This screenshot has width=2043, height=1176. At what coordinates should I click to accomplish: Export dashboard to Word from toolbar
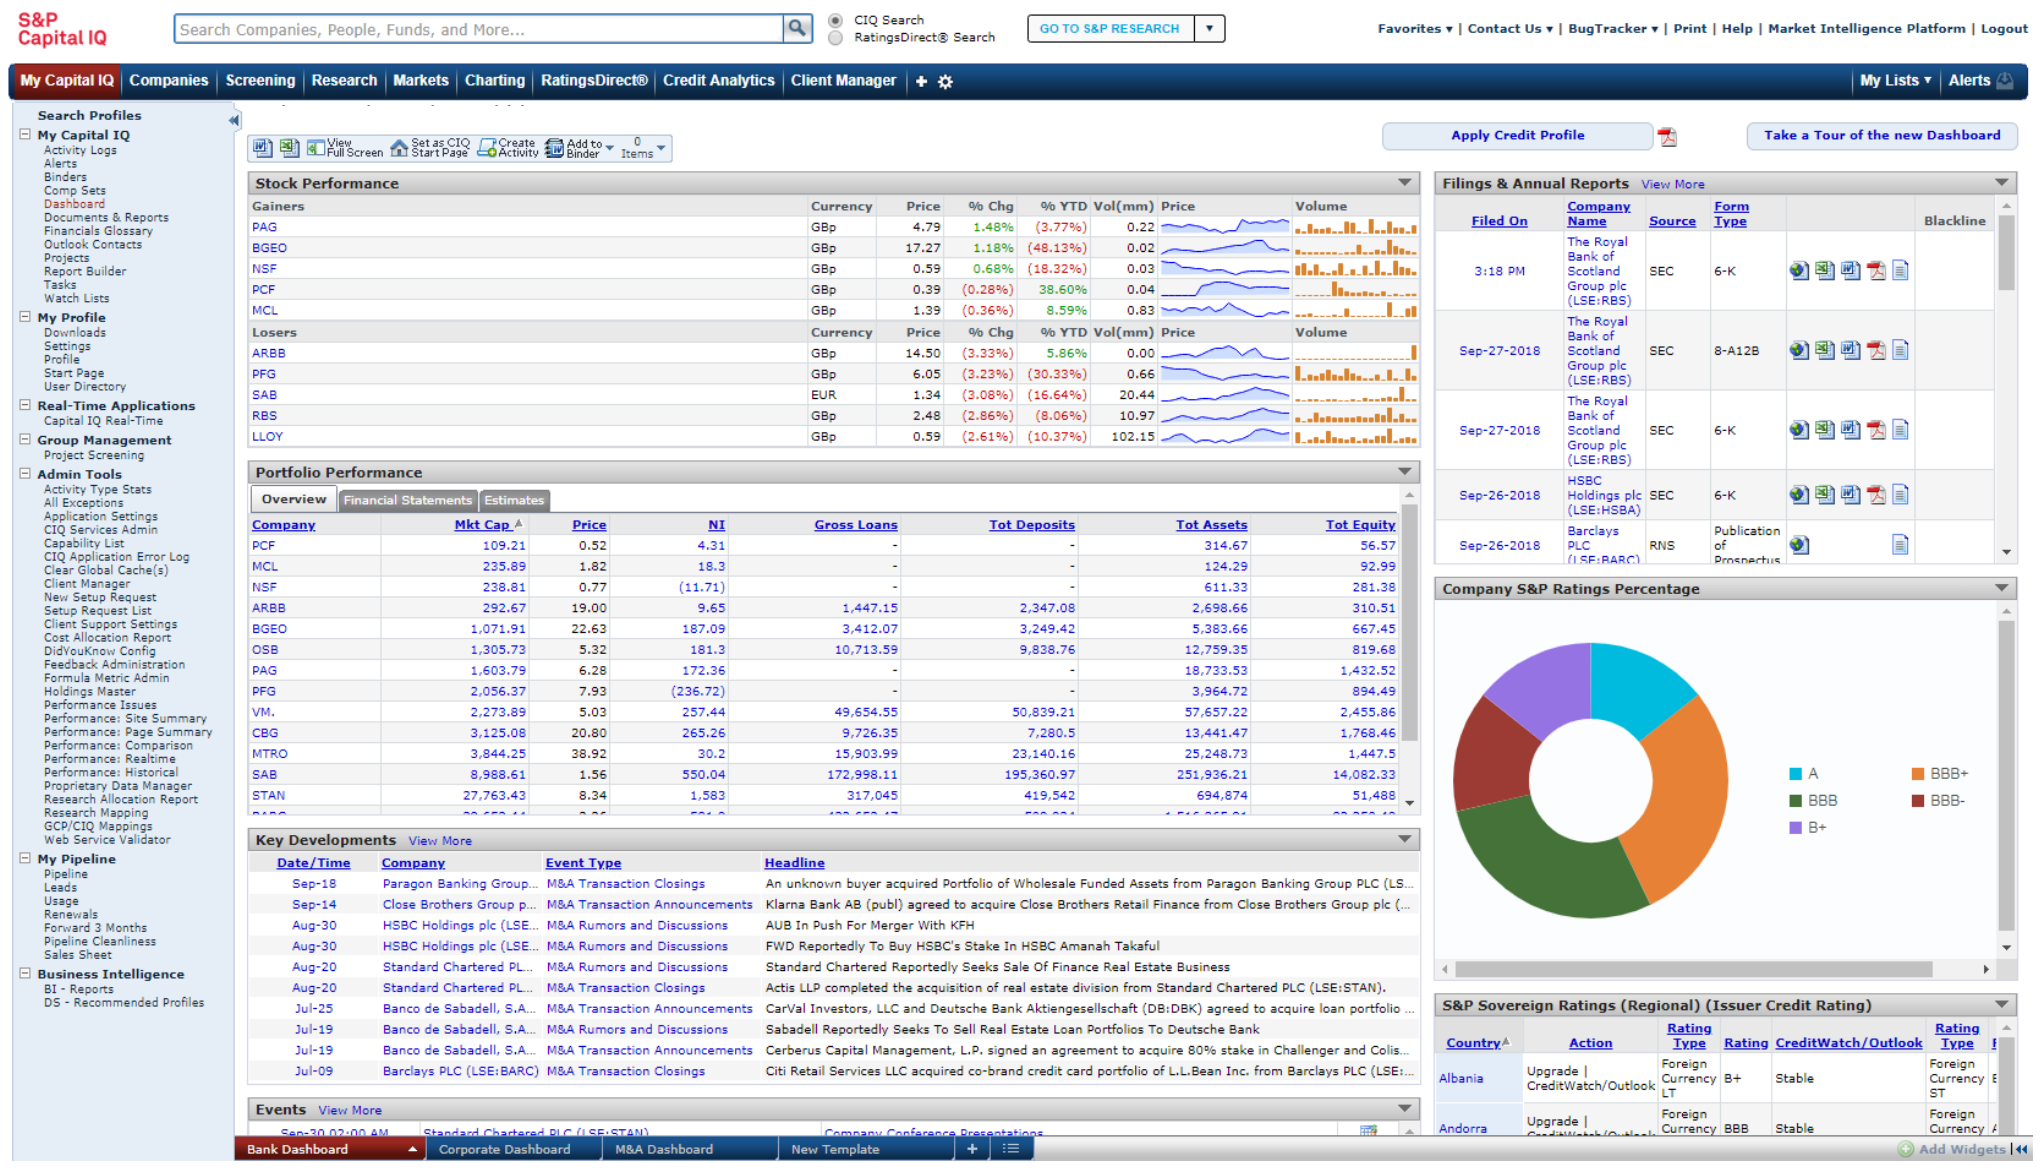(x=262, y=149)
